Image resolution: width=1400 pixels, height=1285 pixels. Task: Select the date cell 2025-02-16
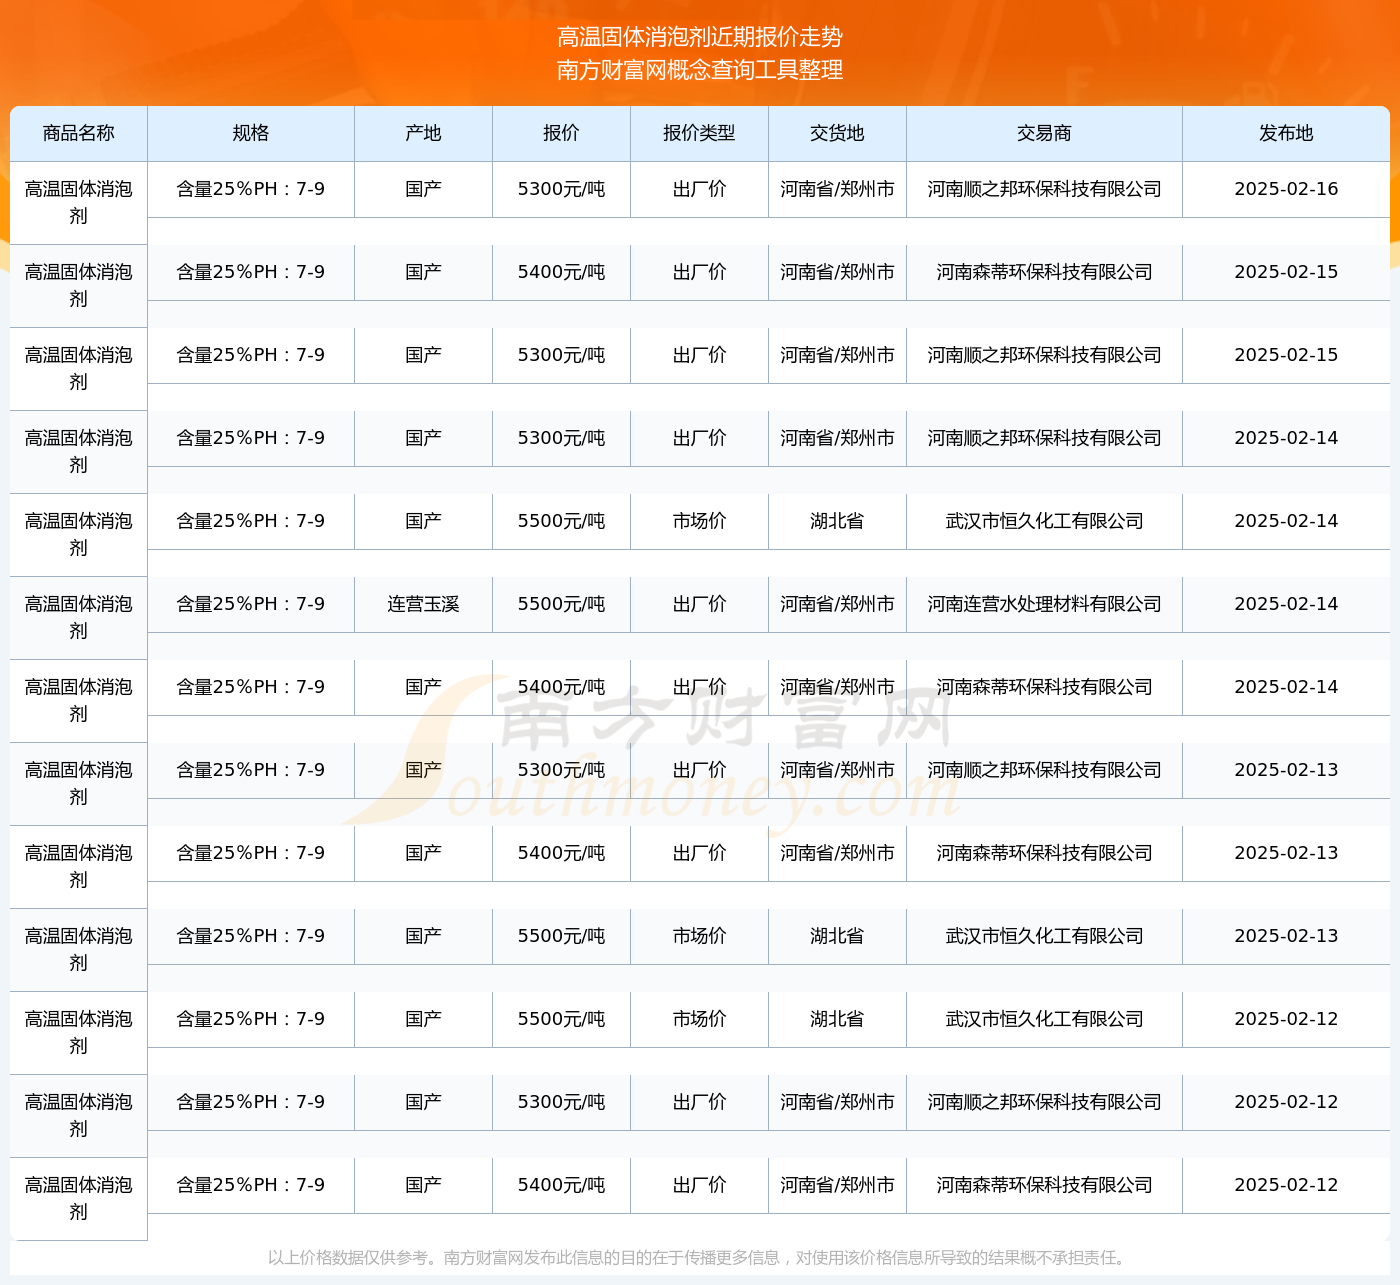point(1286,189)
